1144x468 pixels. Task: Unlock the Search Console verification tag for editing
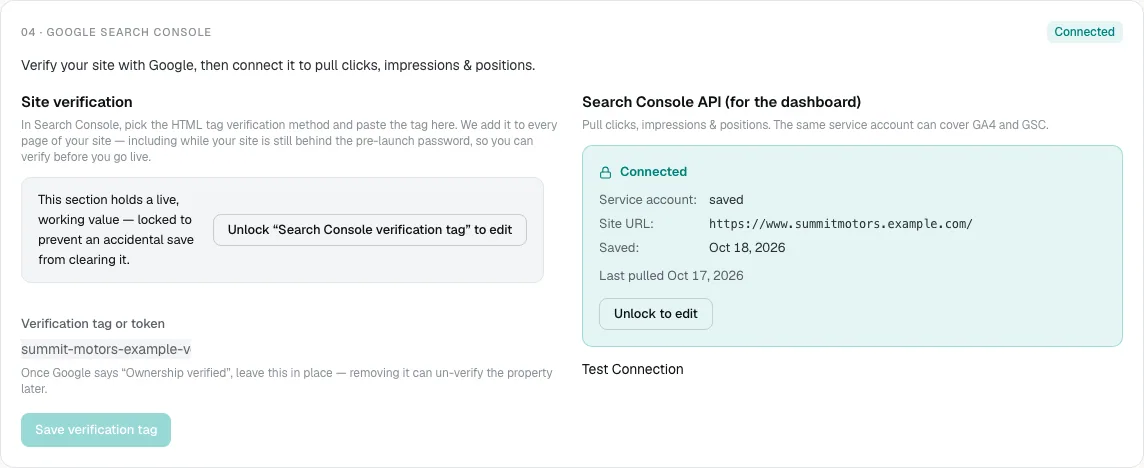(370, 230)
